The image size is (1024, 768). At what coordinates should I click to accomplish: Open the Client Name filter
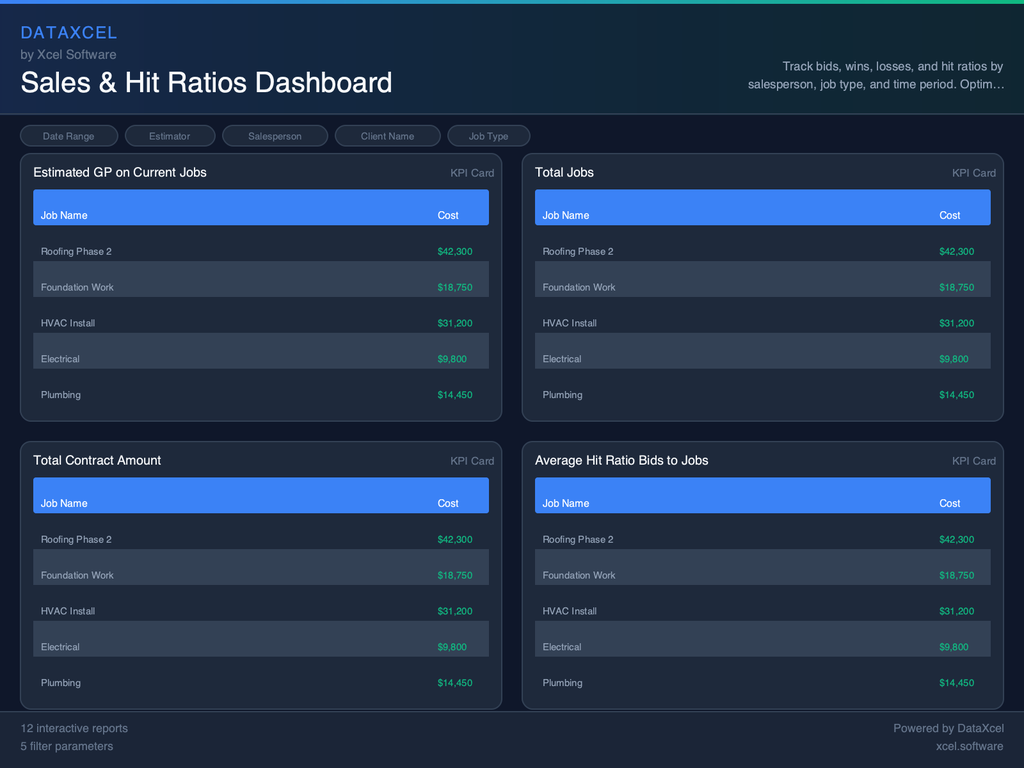(387, 135)
